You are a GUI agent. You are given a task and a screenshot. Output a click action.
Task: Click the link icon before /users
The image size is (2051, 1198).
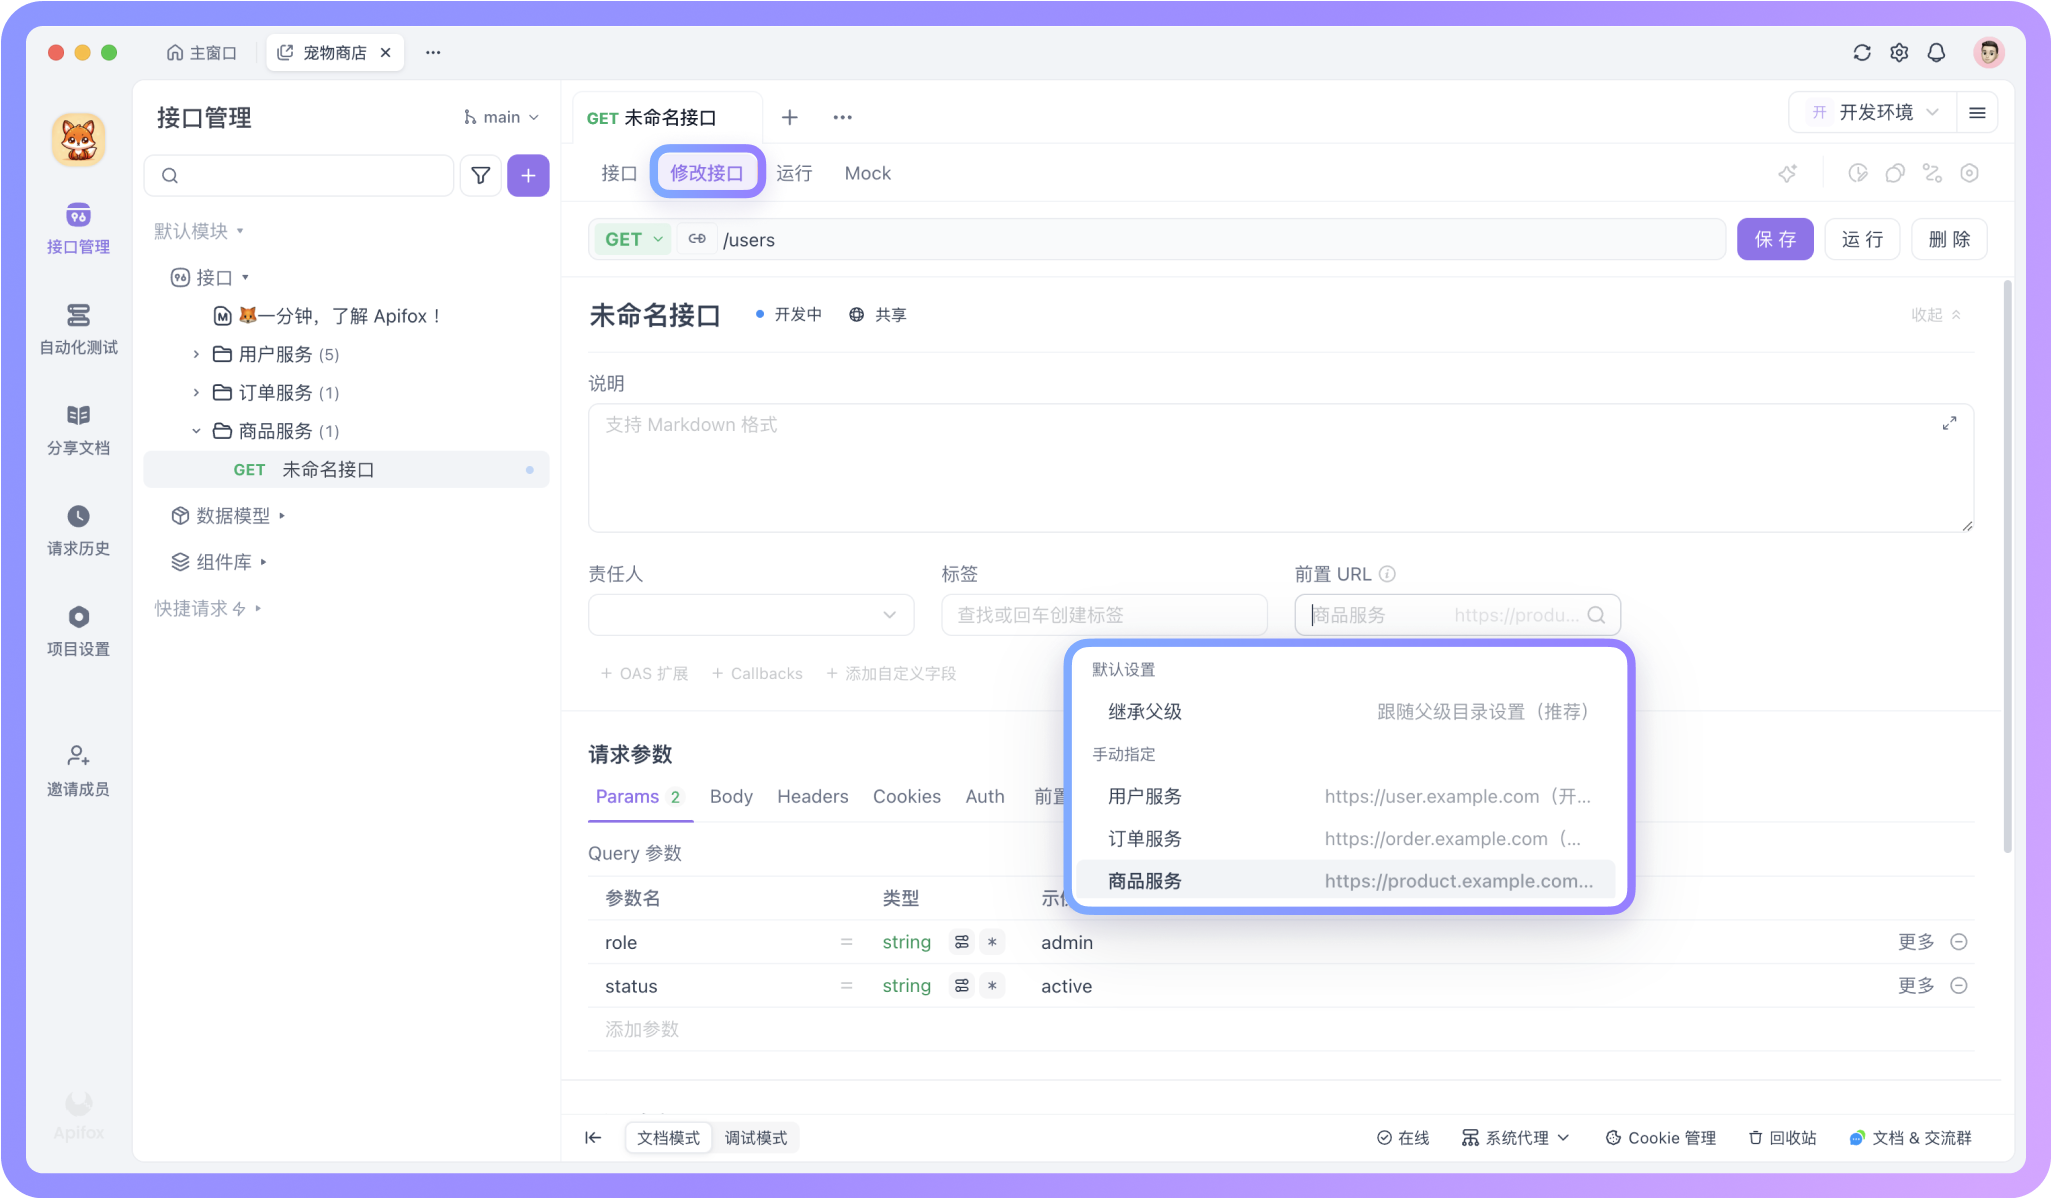697,240
